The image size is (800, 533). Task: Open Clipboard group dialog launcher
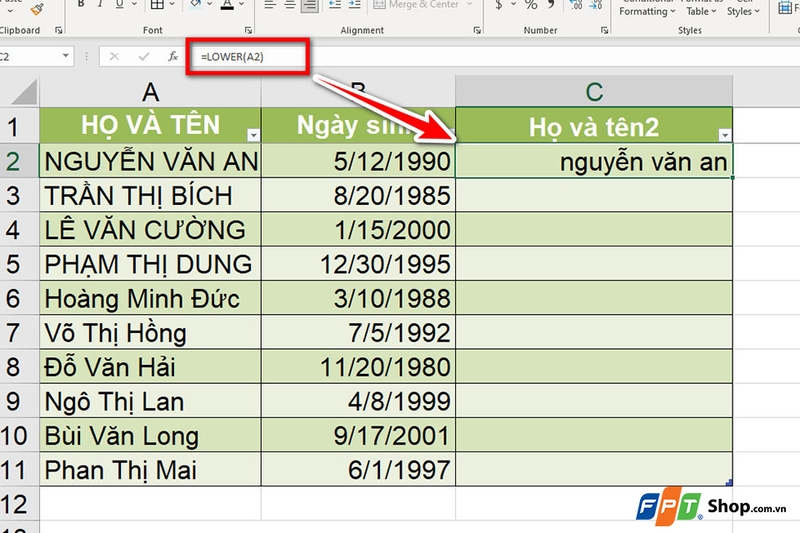click(59, 31)
